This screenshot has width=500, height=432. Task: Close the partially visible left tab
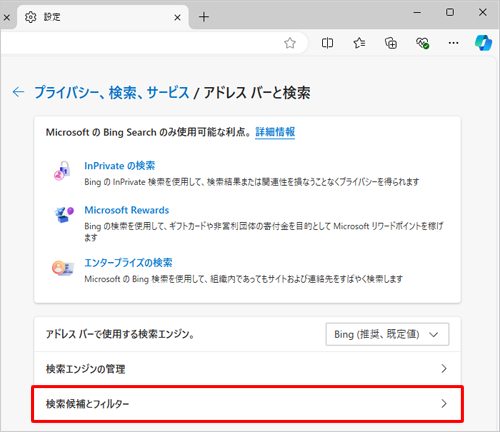[6, 17]
